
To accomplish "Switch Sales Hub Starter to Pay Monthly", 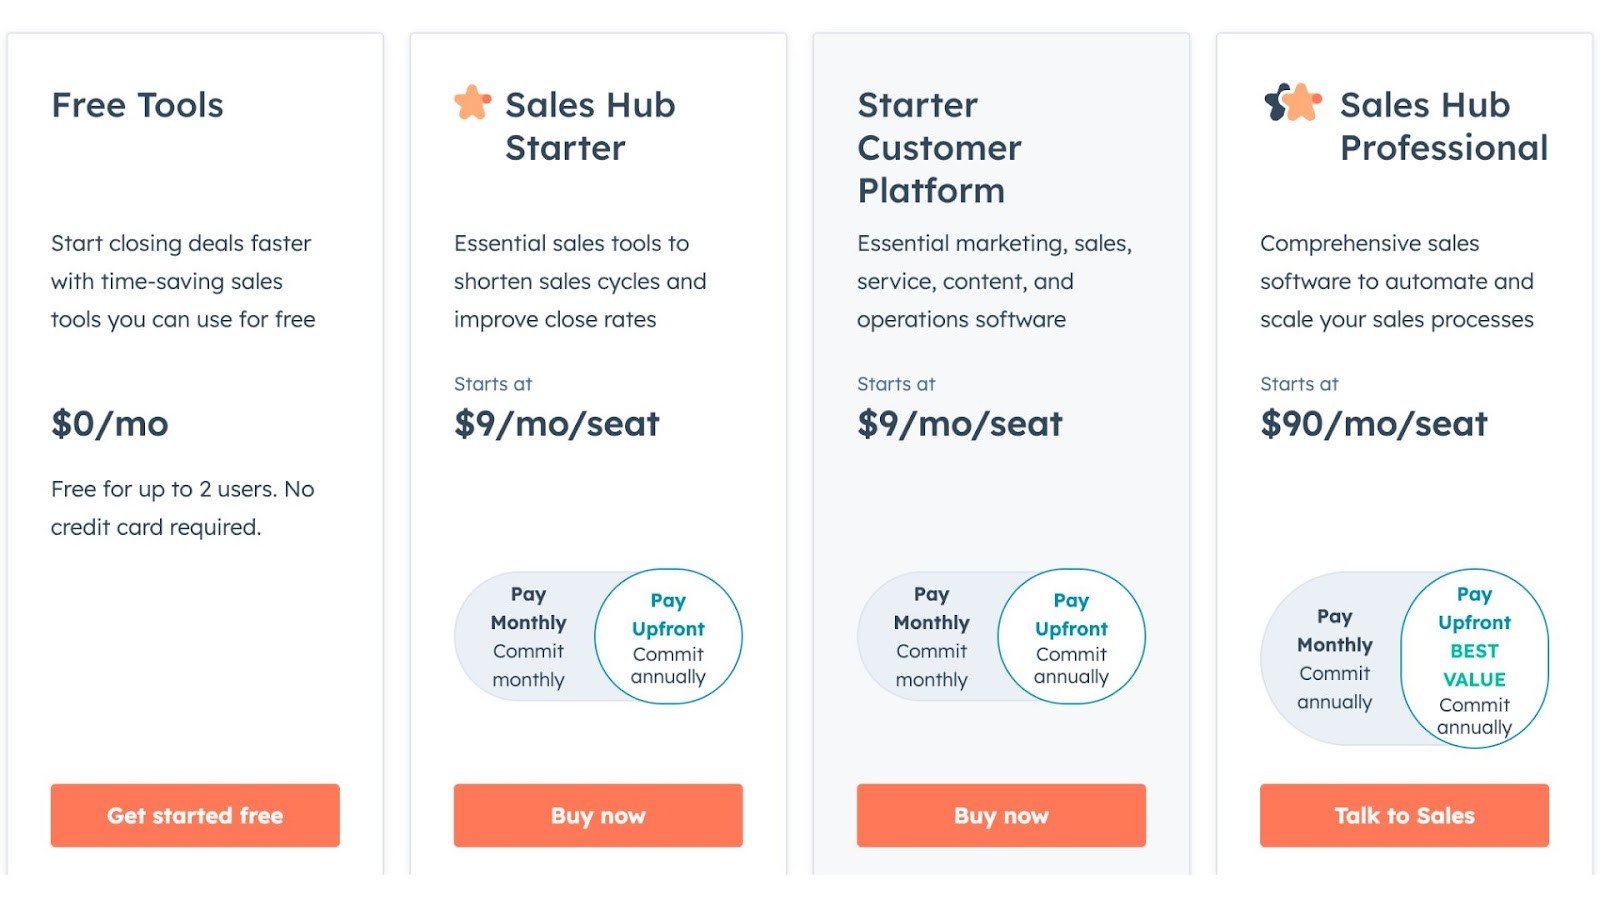I will click(528, 636).
